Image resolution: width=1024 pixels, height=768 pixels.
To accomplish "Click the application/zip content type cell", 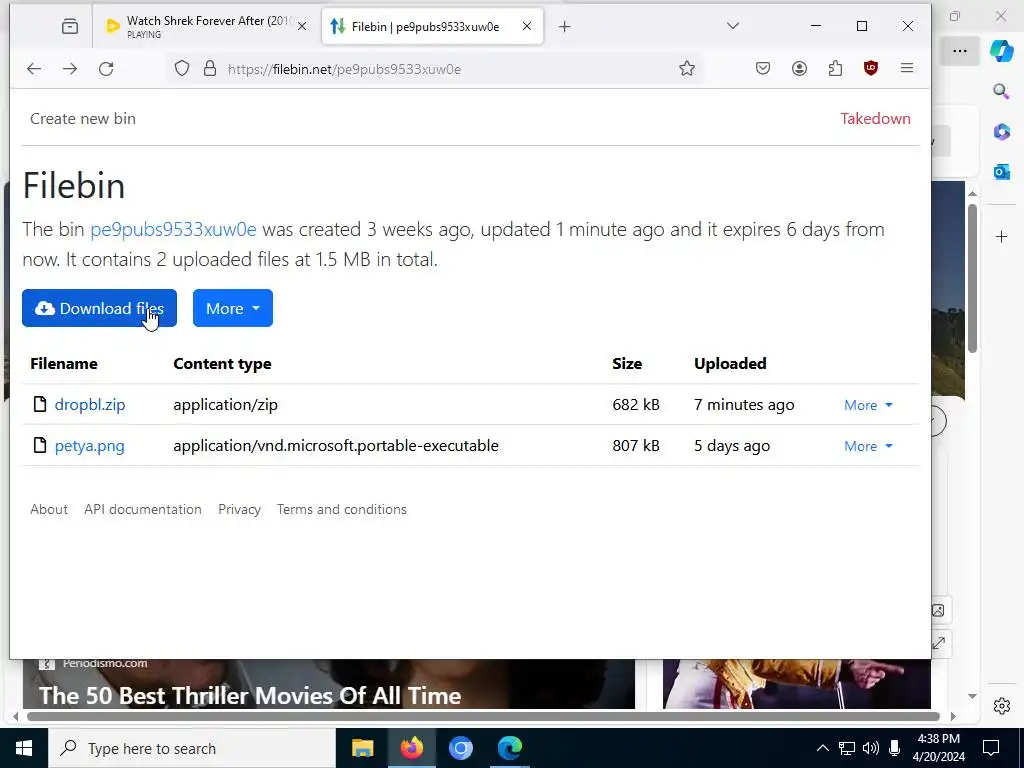I will point(225,405).
